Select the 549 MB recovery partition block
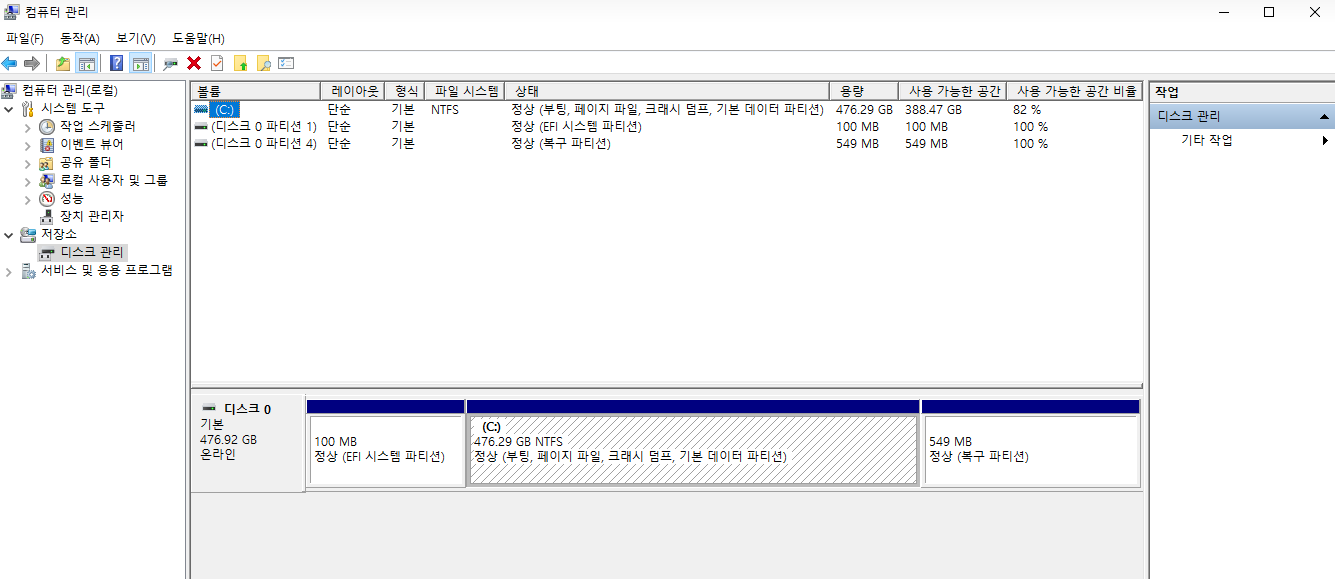 (1031, 450)
